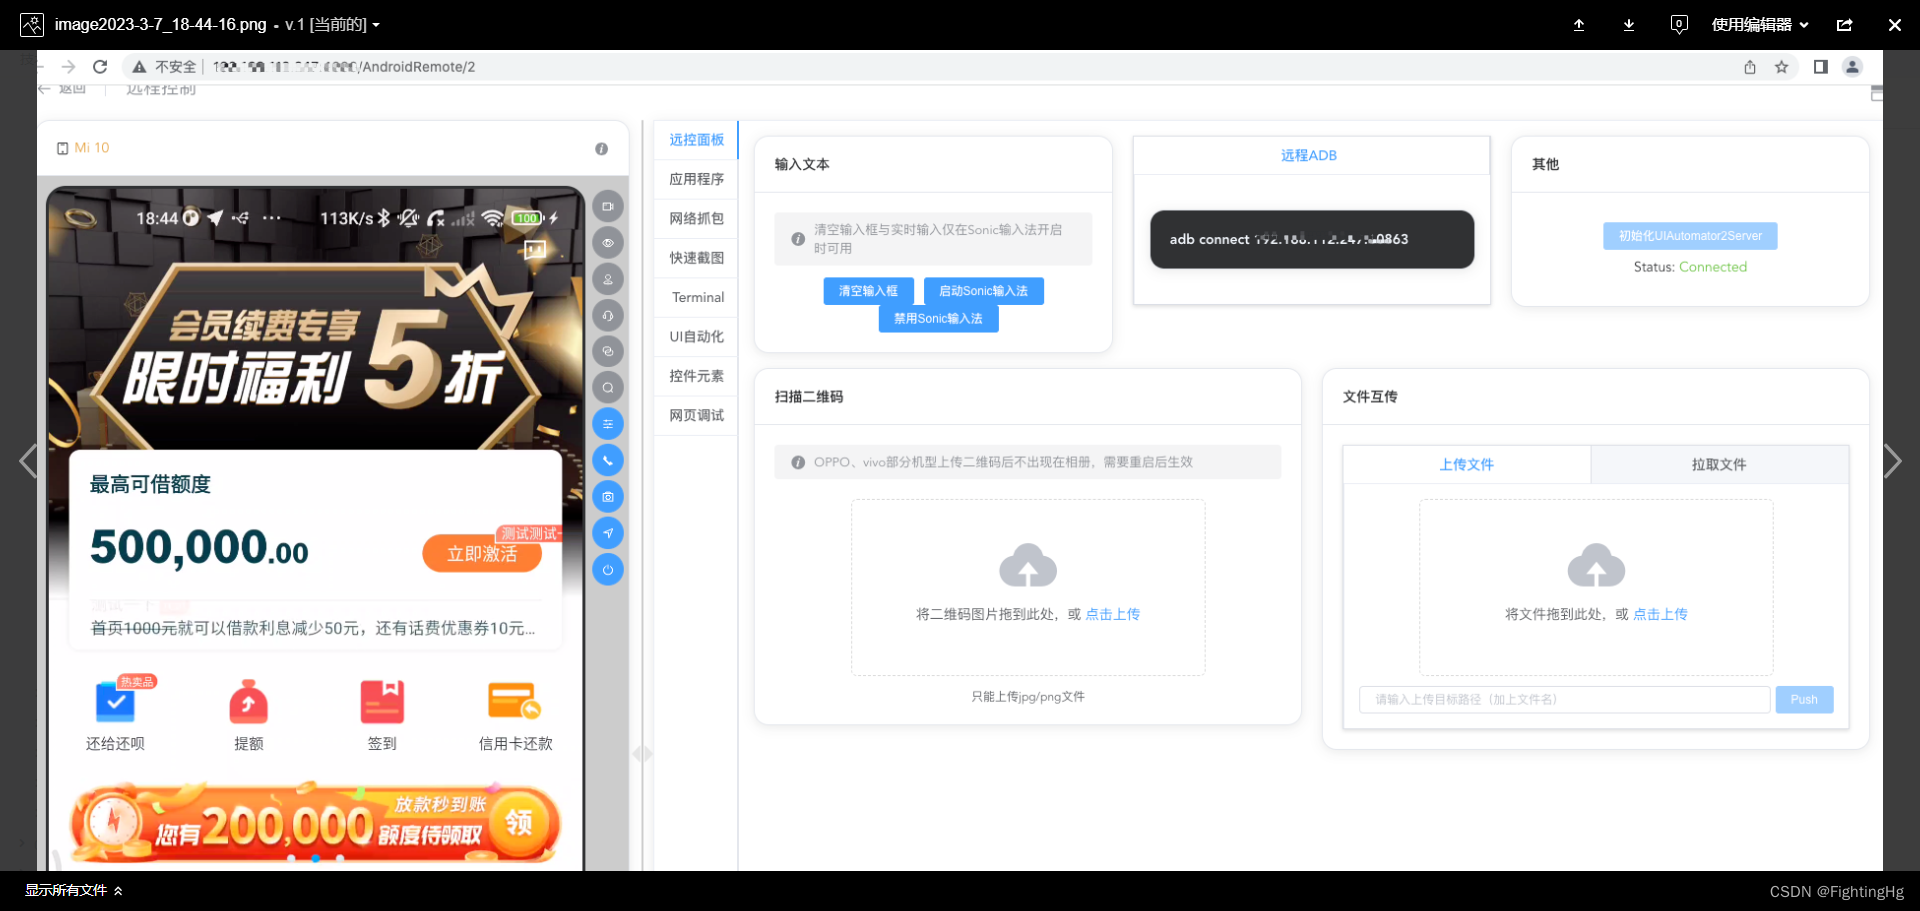Click the blue camera screenshot icon
This screenshot has height=911, width=1920.
(x=608, y=497)
